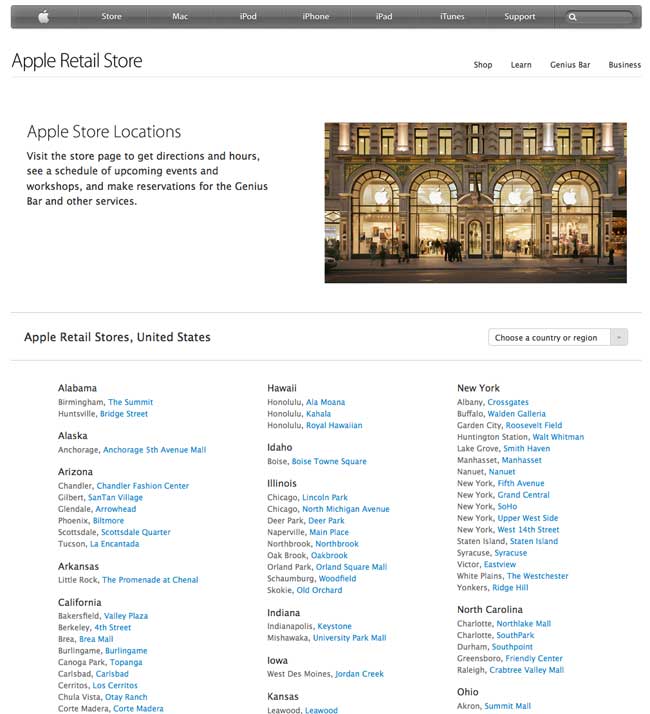Go to the Learn section link
The image size is (650, 714).
tap(521, 65)
